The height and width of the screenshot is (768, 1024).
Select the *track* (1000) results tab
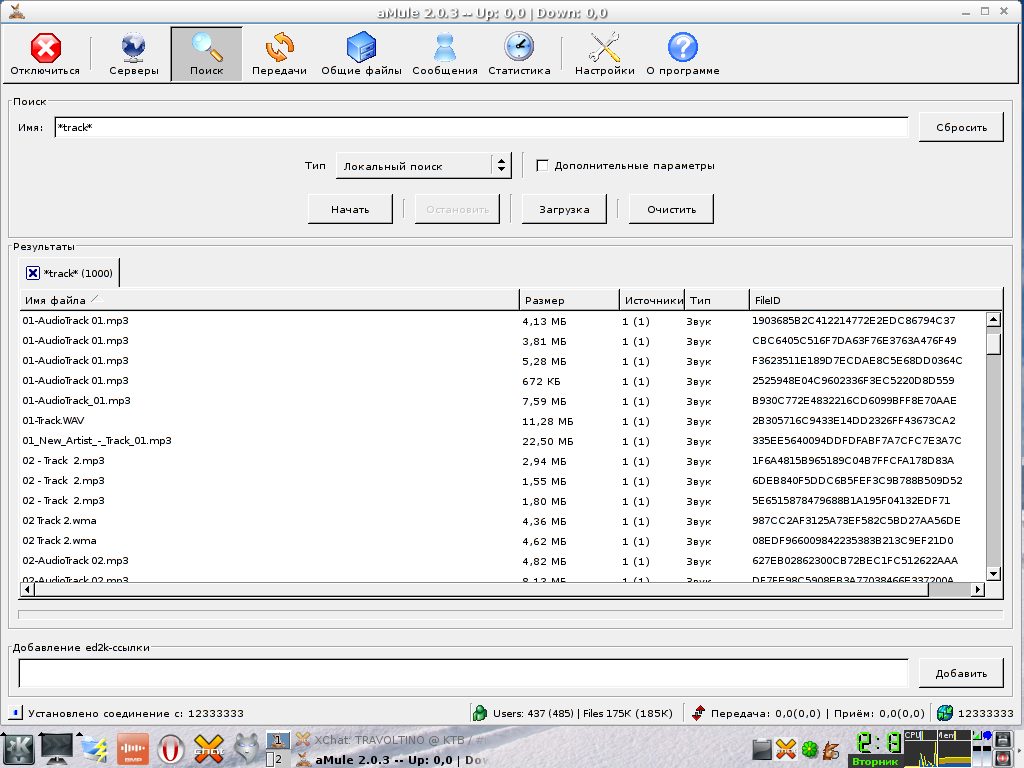tap(78, 273)
